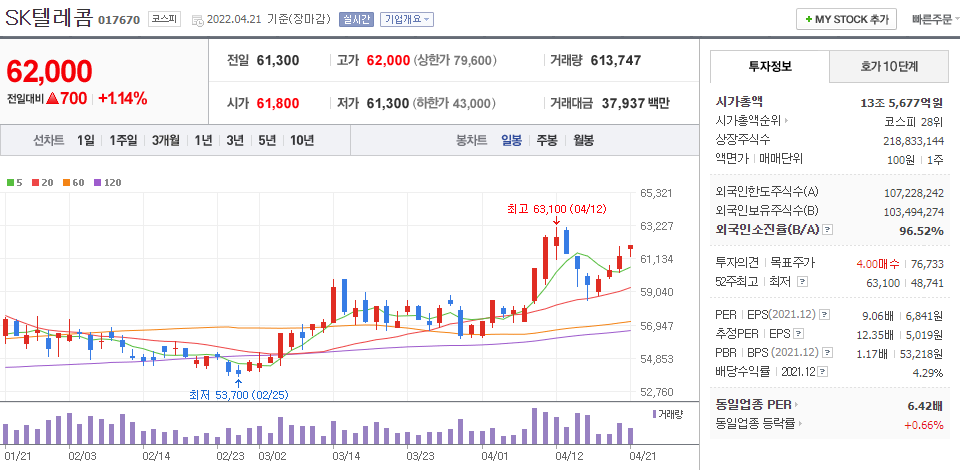Click the red 20-day moving average legend
Viewport: 964px width, 470px height.
coord(42,183)
